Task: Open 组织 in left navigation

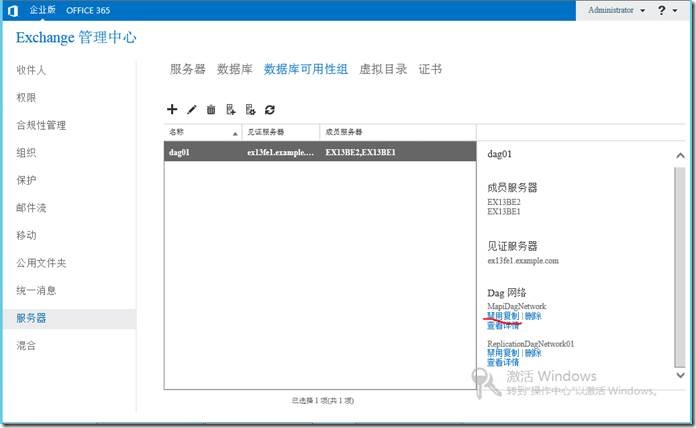Action: click(x=26, y=153)
